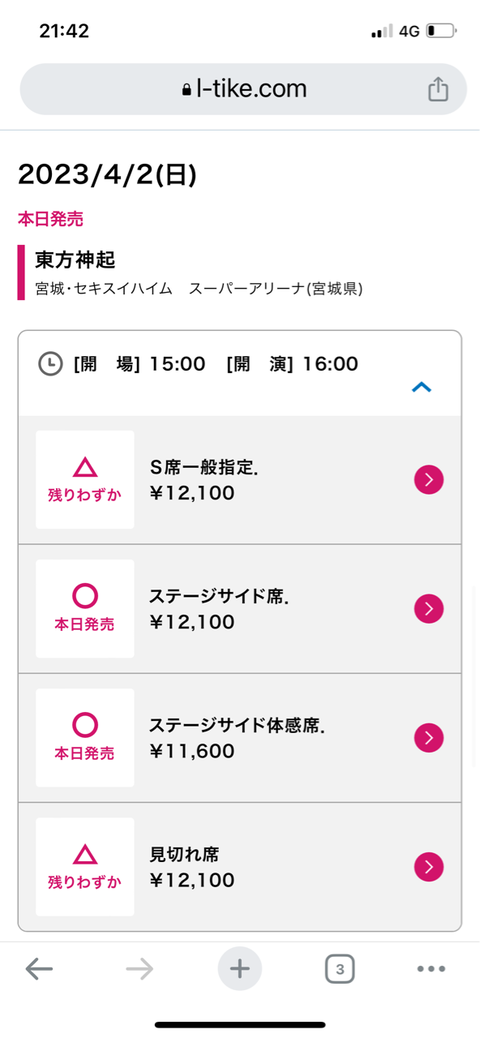This screenshot has width=480, height=1038.
Task: Tap the pink arrow for S席一般指定
Action: 429,480
